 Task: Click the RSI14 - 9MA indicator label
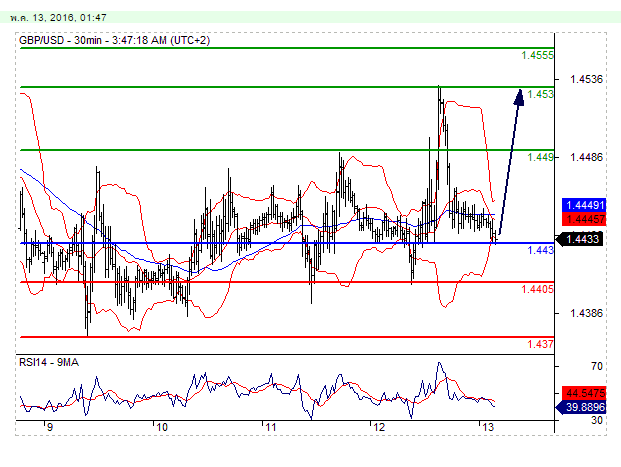[49, 362]
